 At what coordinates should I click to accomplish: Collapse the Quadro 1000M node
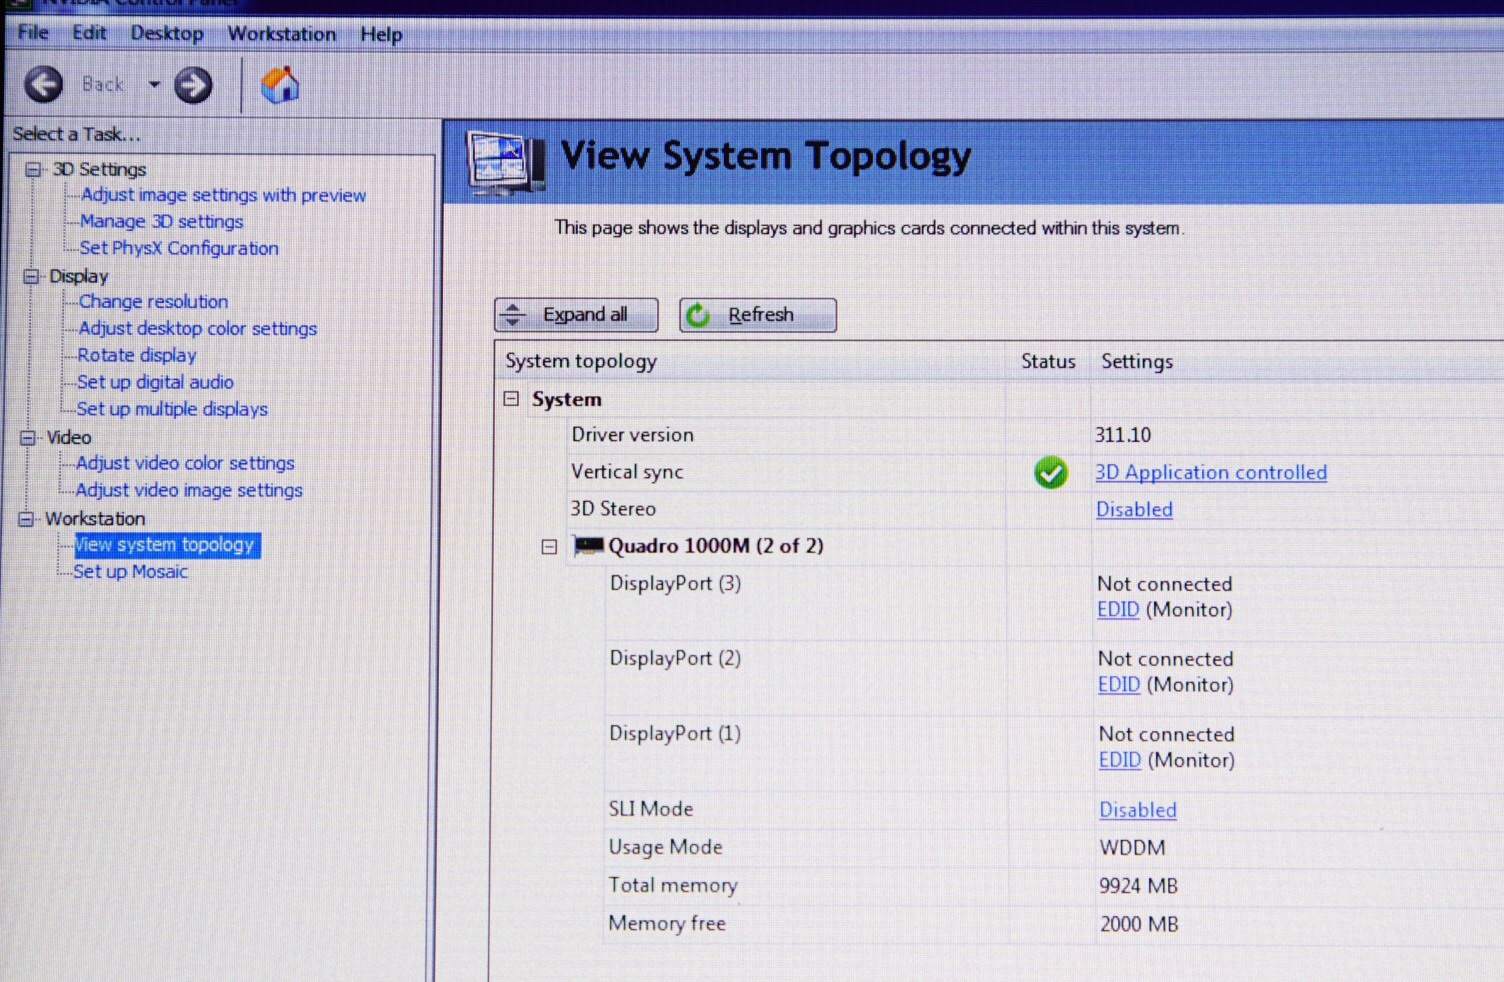coord(549,546)
